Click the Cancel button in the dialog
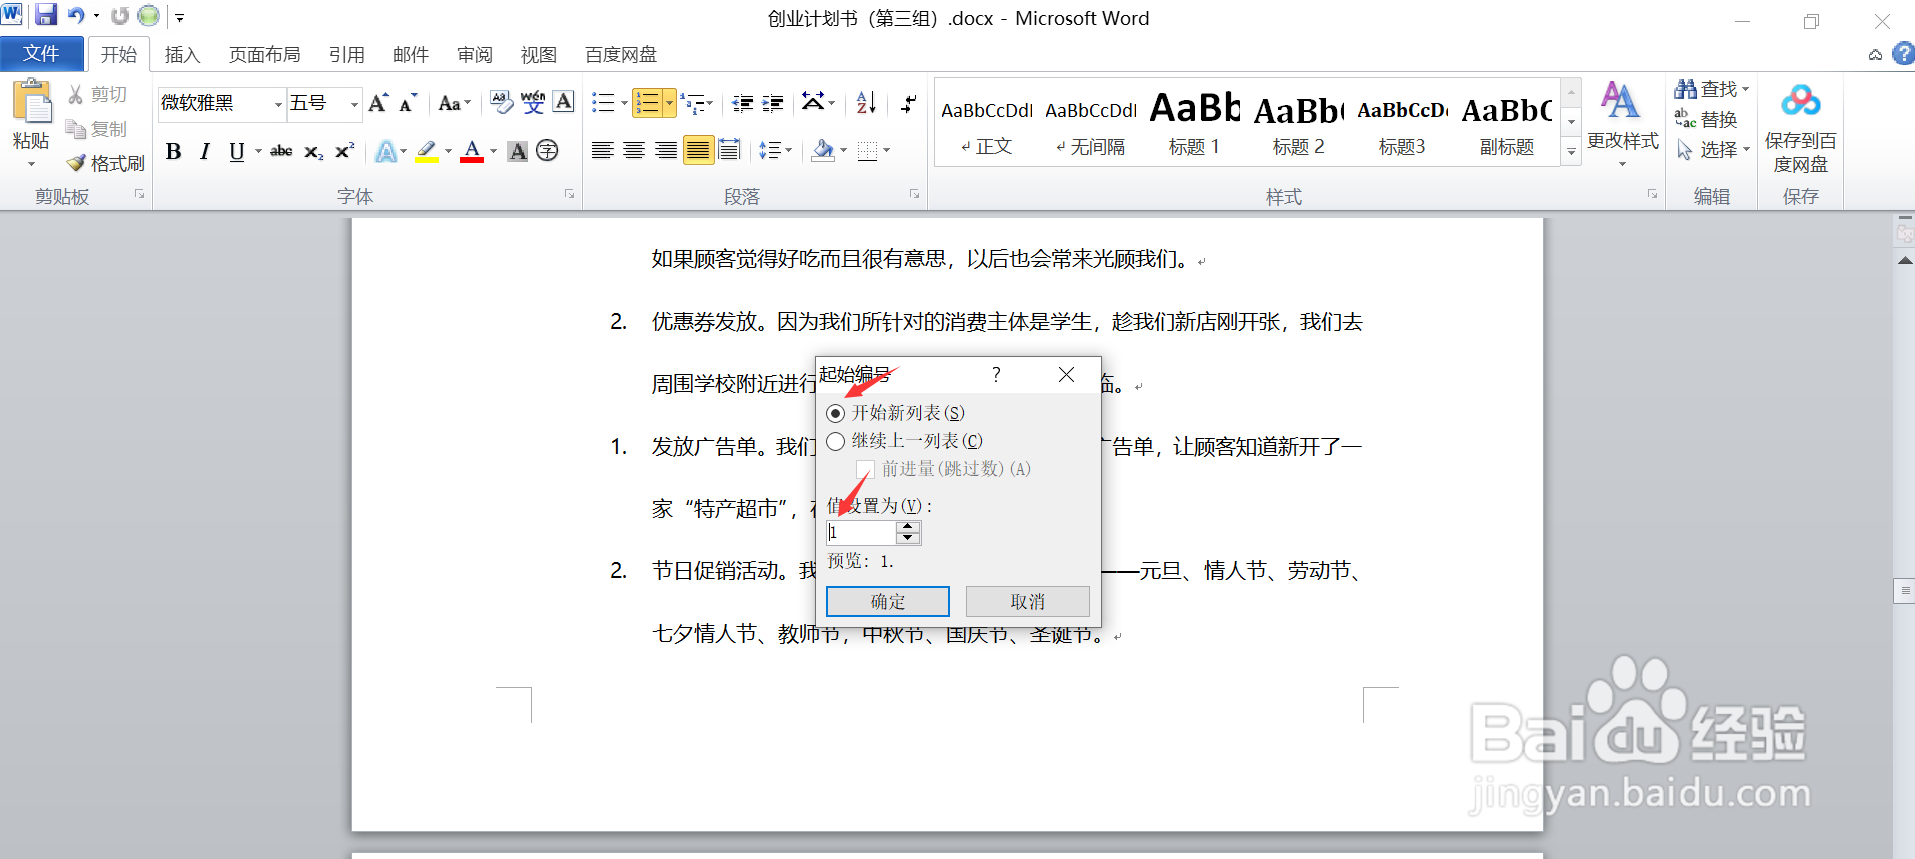1915x859 pixels. pos(1027,601)
